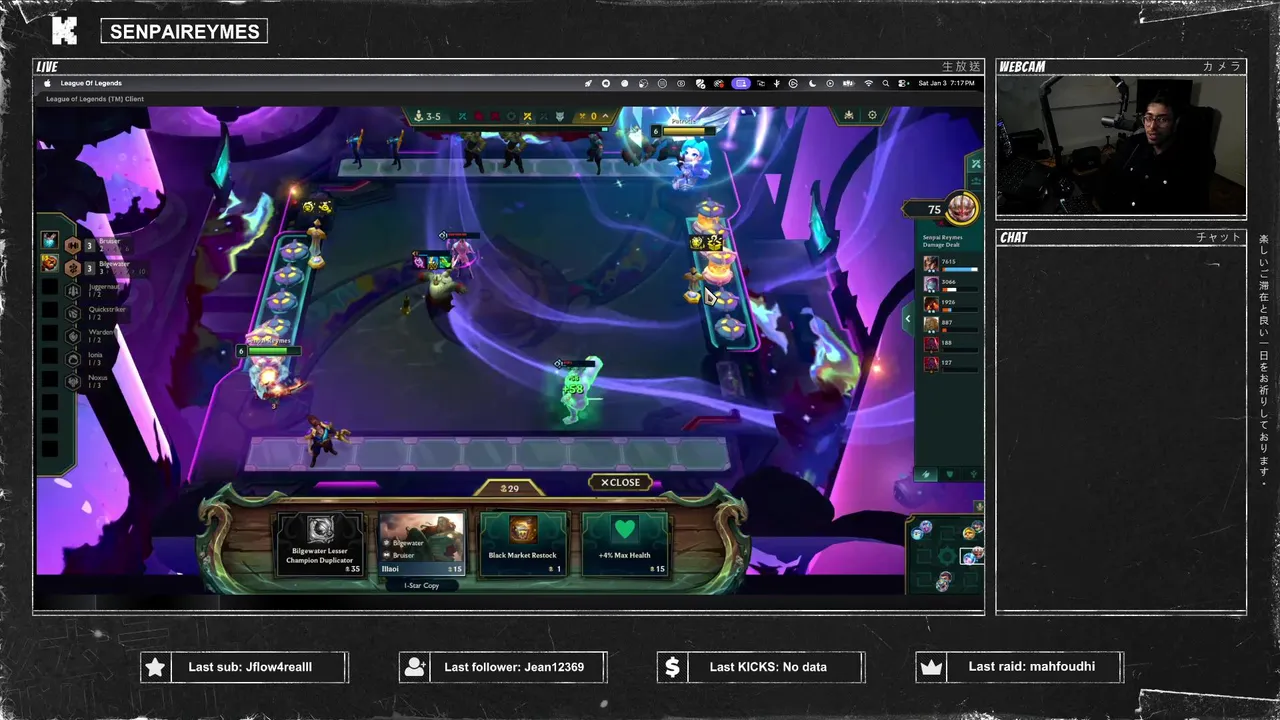Select the champion dealing 3066 damage
The width and height of the screenshot is (1280, 720).
[931, 284]
